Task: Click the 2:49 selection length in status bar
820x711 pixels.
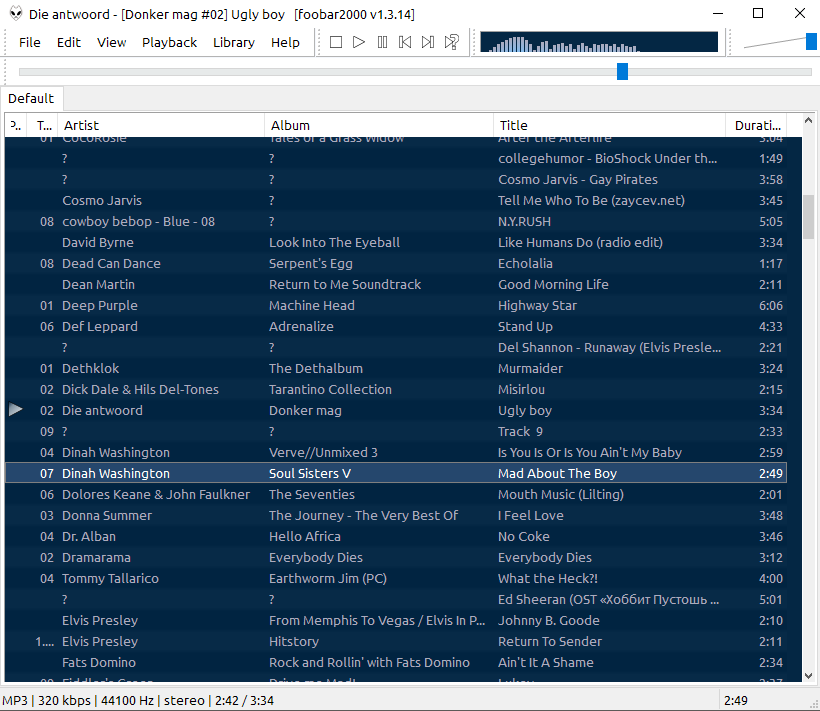Action: click(x=736, y=701)
